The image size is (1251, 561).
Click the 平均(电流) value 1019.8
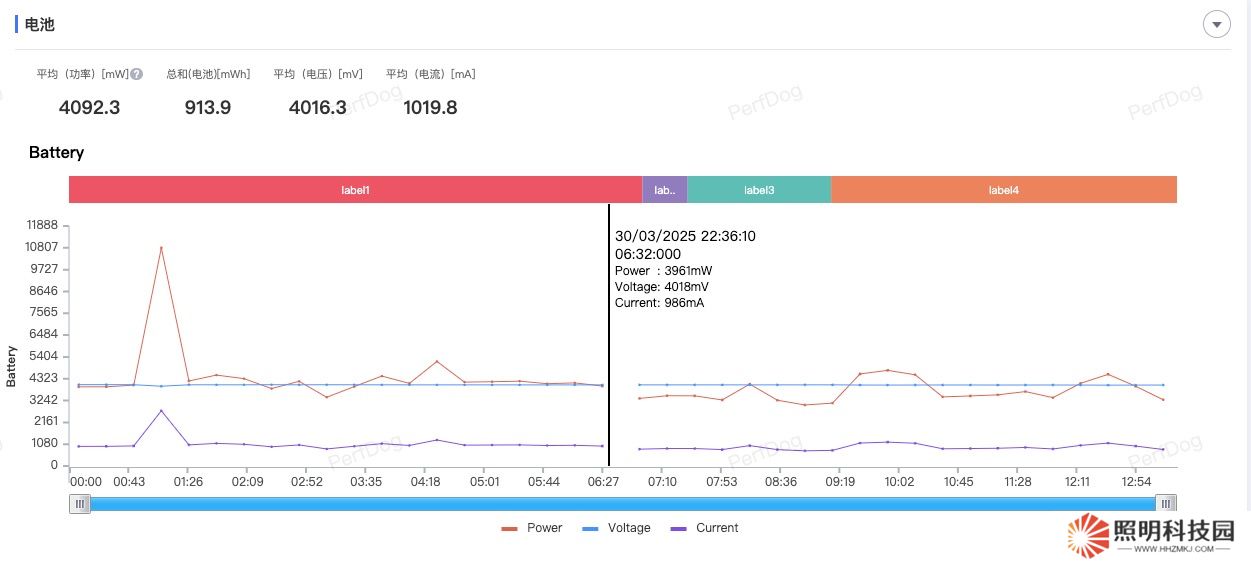pyautogui.click(x=430, y=107)
